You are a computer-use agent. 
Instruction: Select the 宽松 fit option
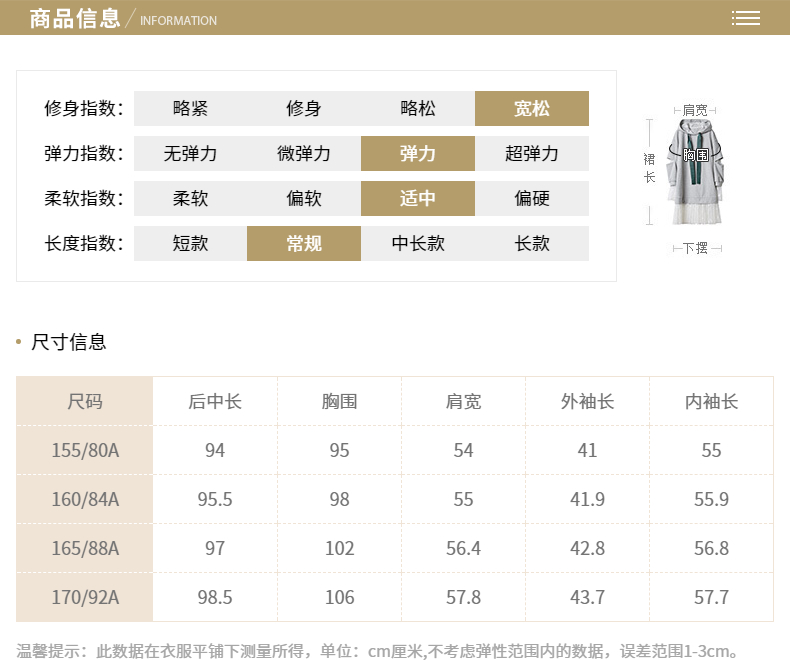pos(531,109)
